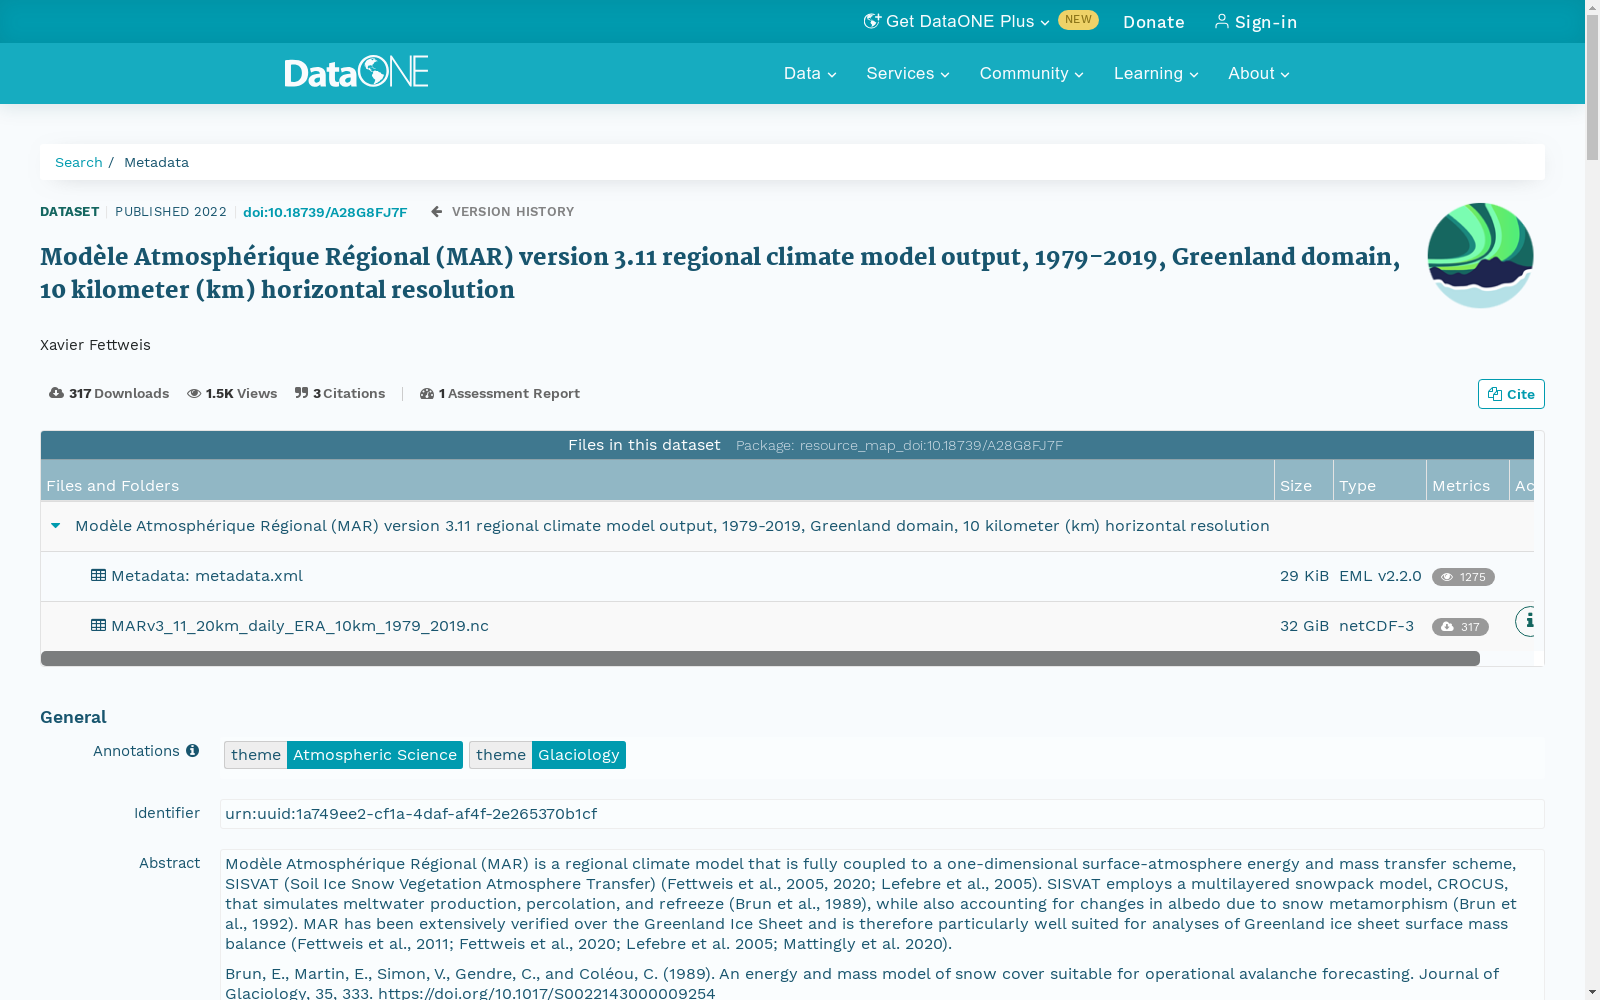The width and height of the screenshot is (1600, 1000).
Task: Click the DataONE logo
Action: click(x=356, y=72)
